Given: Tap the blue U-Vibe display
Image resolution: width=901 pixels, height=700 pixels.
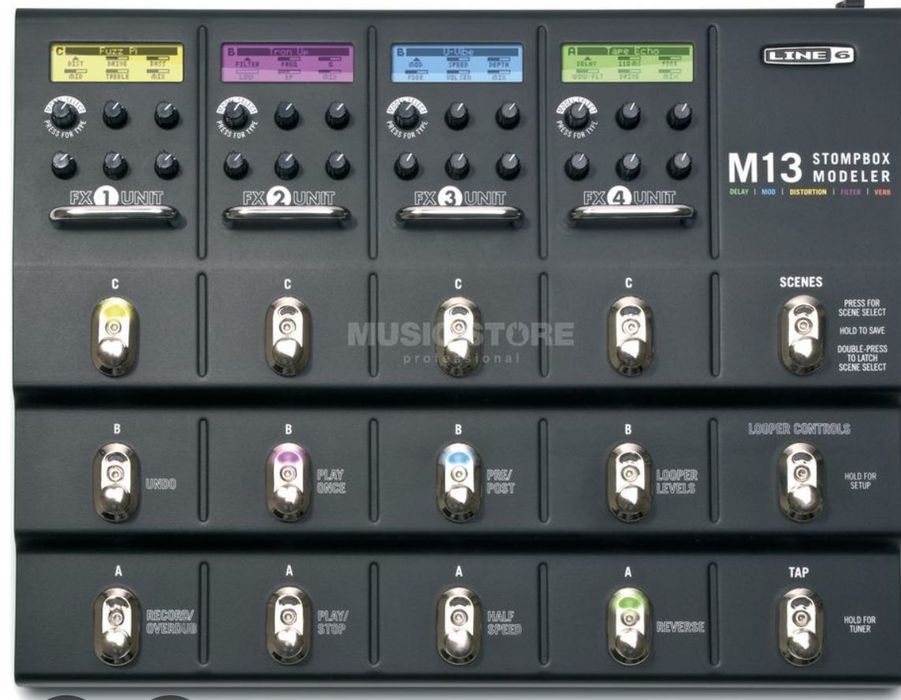Looking at the screenshot, I should [x=457, y=63].
